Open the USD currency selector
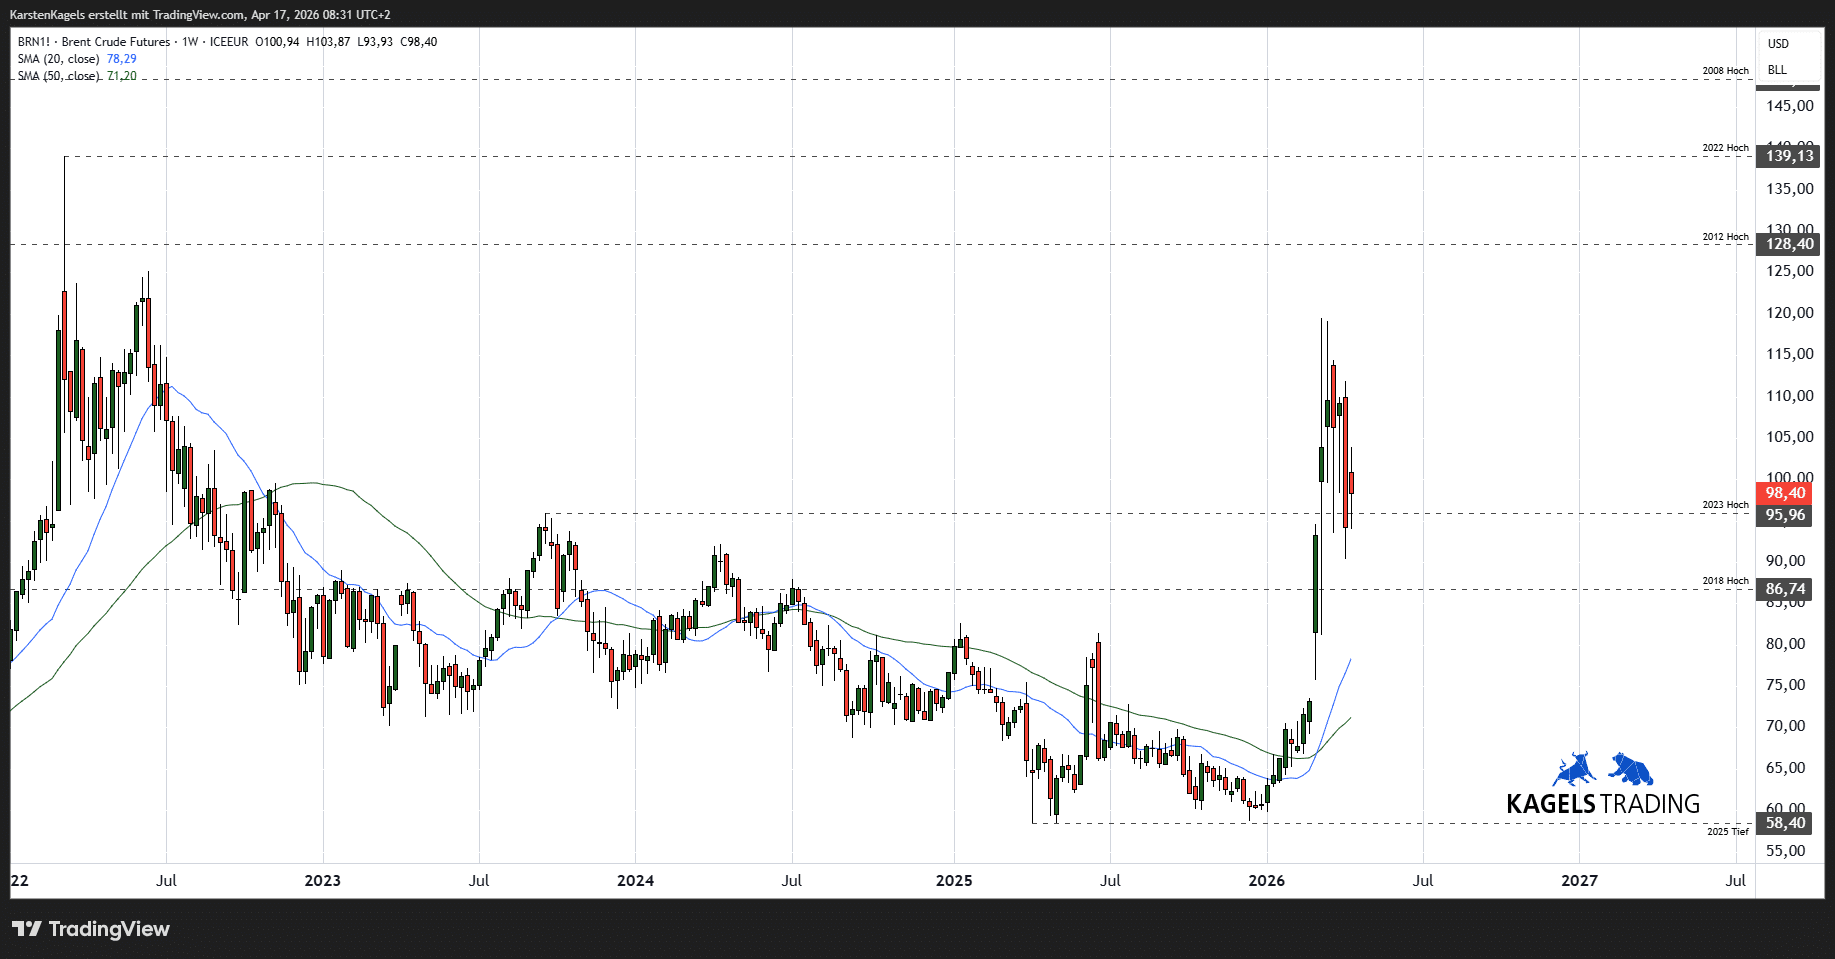The height and width of the screenshot is (959, 1835). tap(1778, 44)
